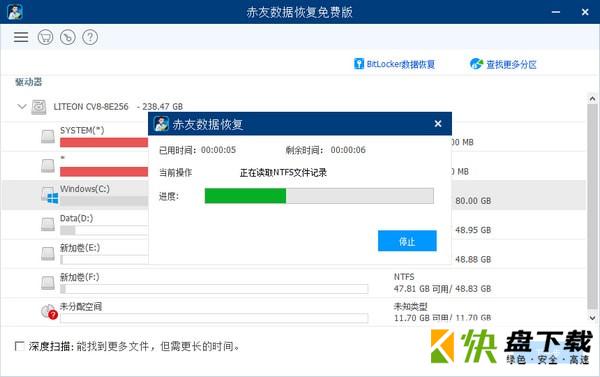600x377 pixels.
Task: Enable the 深度扫描 checkbox
Action: [19, 346]
